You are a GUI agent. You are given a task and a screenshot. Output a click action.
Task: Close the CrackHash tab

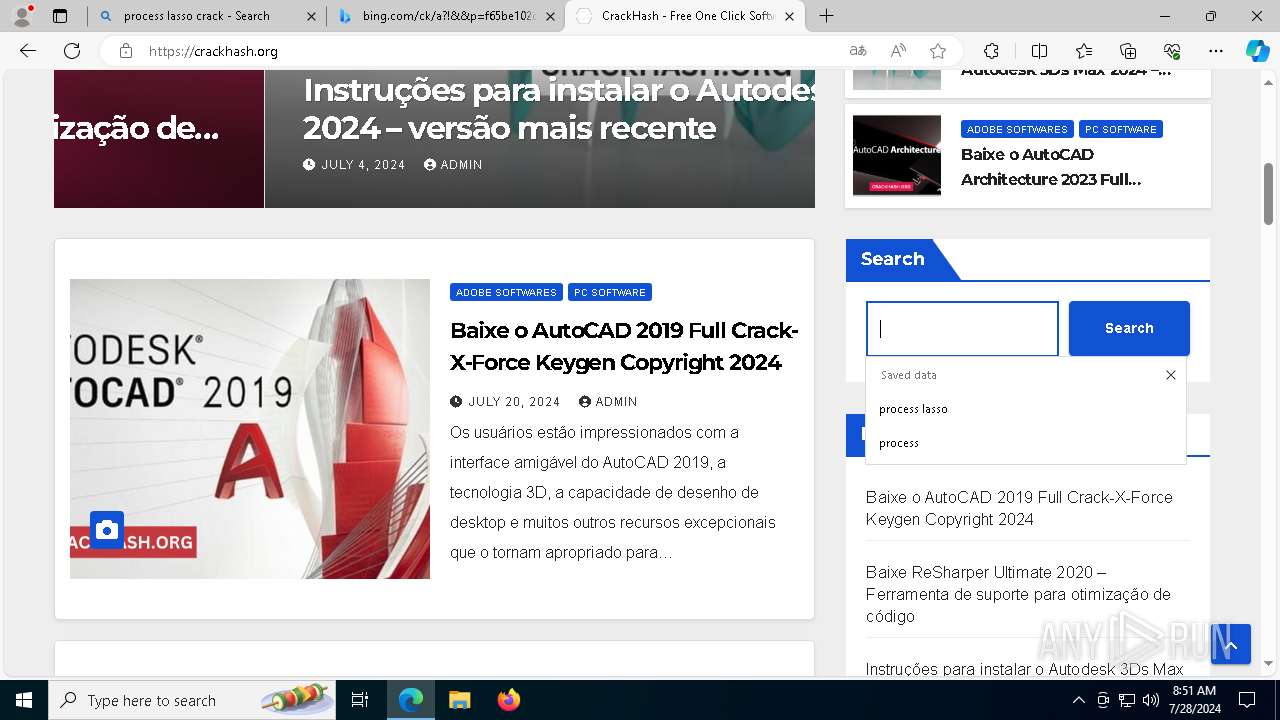790,16
